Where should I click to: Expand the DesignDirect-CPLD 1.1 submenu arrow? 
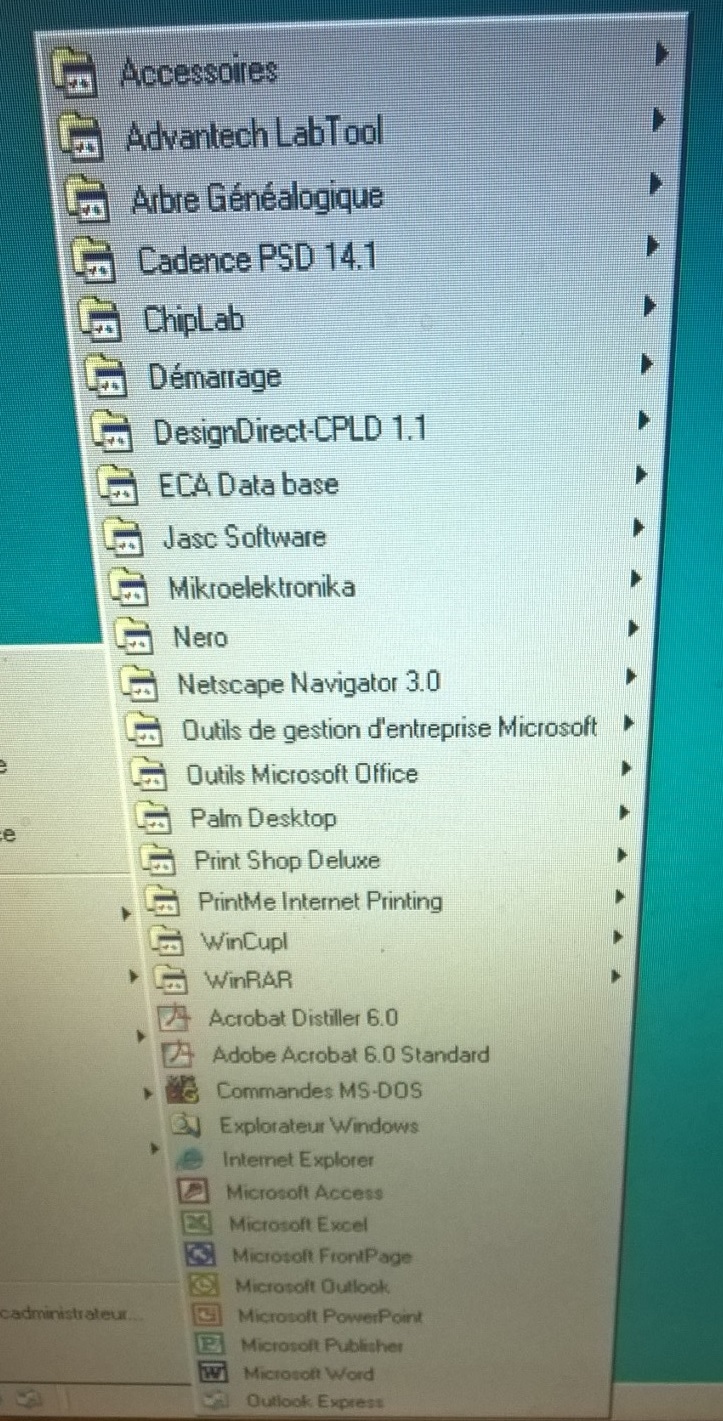click(645, 422)
